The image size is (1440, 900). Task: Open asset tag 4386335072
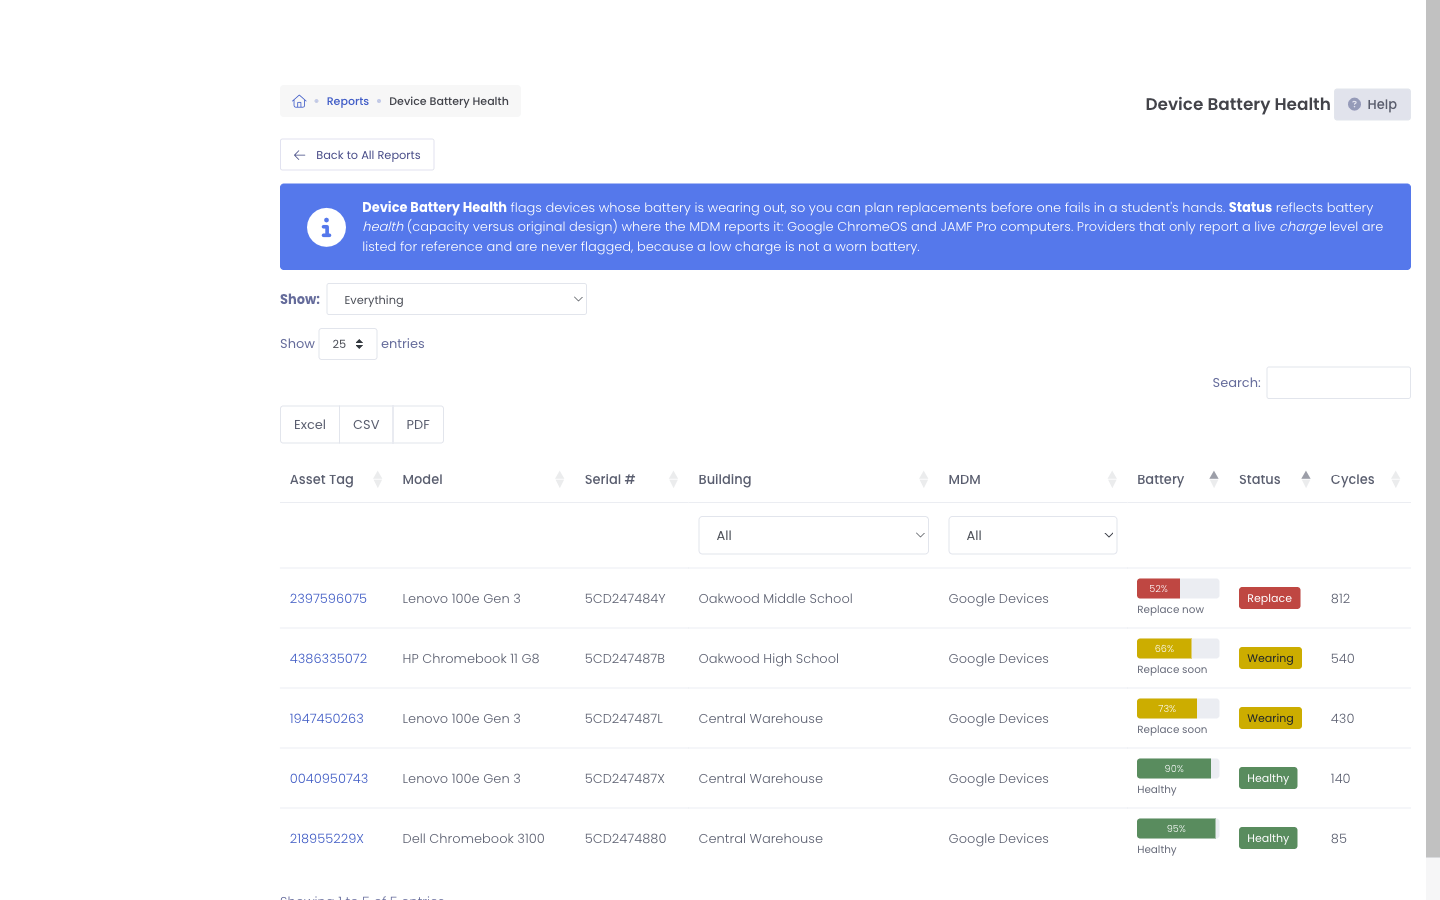tap(328, 658)
